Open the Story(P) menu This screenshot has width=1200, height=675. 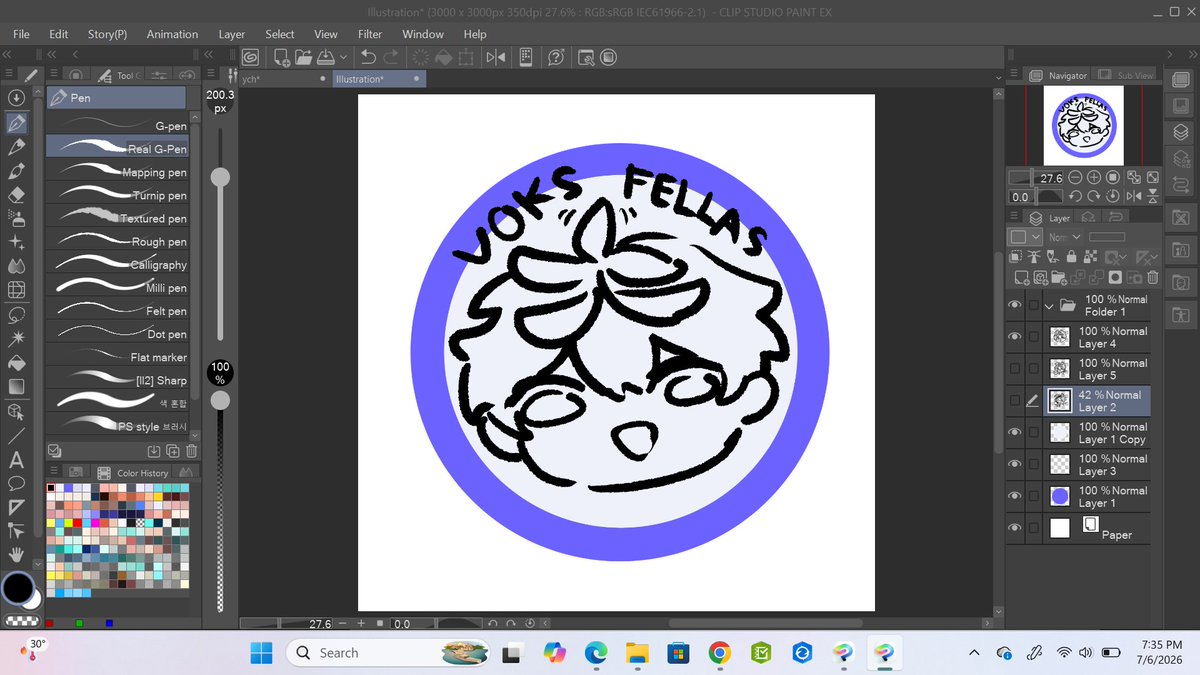[107, 34]
